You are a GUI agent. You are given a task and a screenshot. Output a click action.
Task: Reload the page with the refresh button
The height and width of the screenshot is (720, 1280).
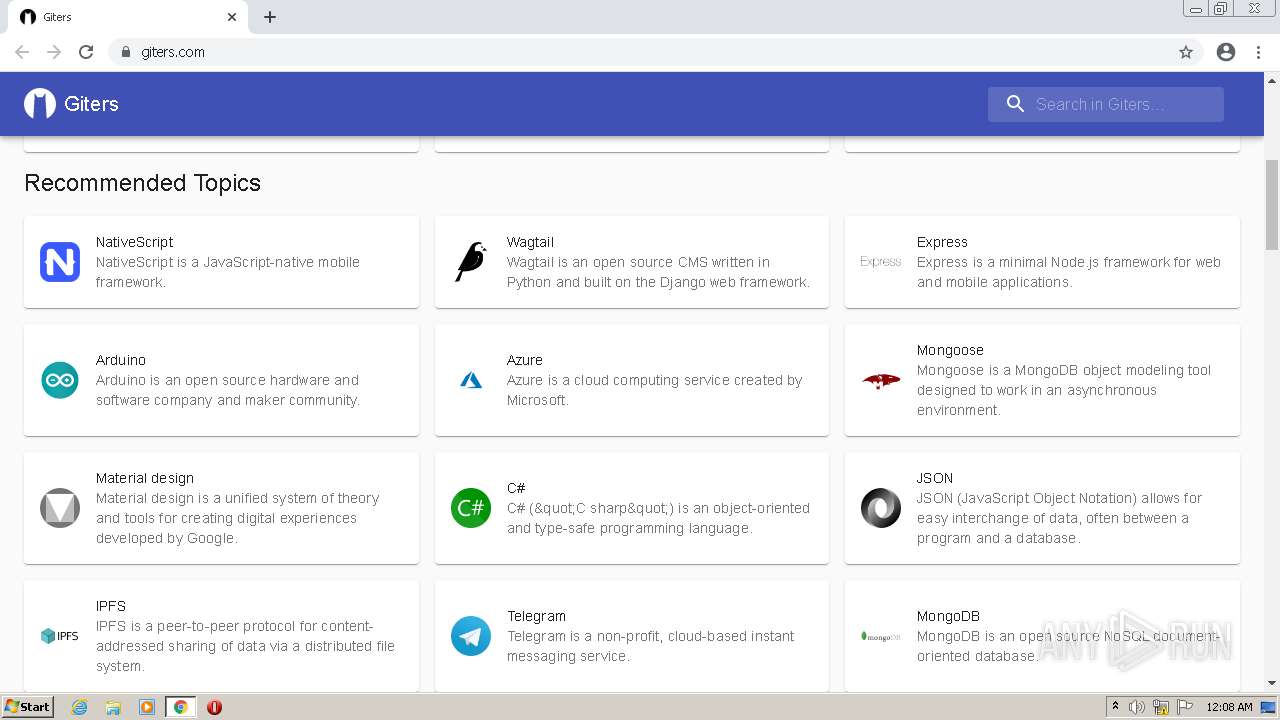coord(86,52)
